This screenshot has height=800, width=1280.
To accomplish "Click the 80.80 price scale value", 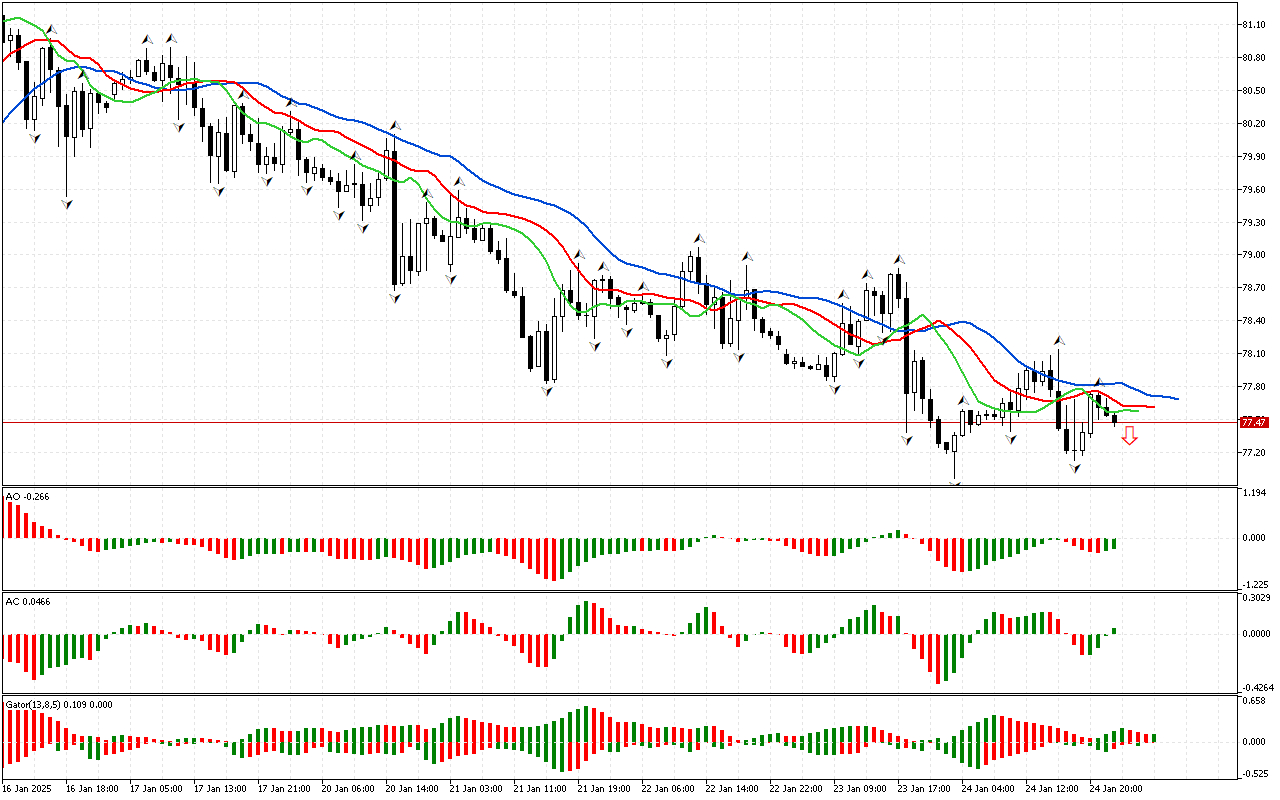I will click(1254, 57).
